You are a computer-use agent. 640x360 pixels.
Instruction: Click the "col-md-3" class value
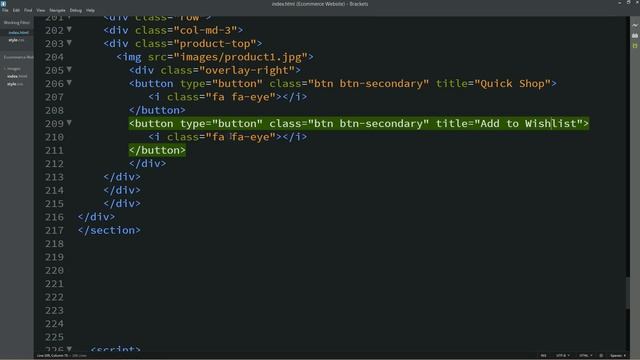click(x=205, y=30)
